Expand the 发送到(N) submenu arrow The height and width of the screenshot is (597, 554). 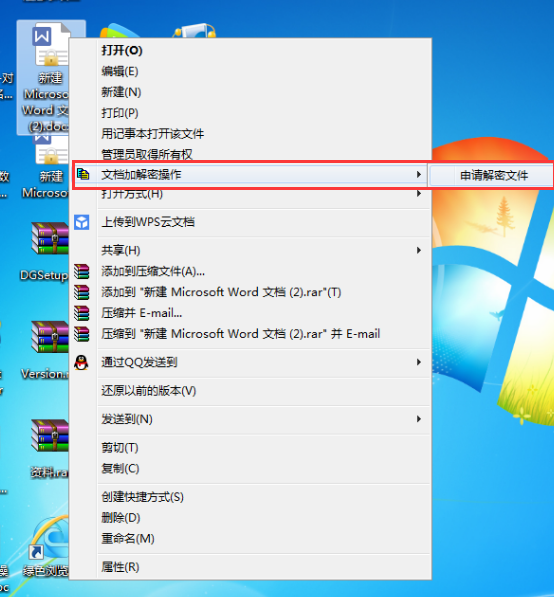pos(419,419)
